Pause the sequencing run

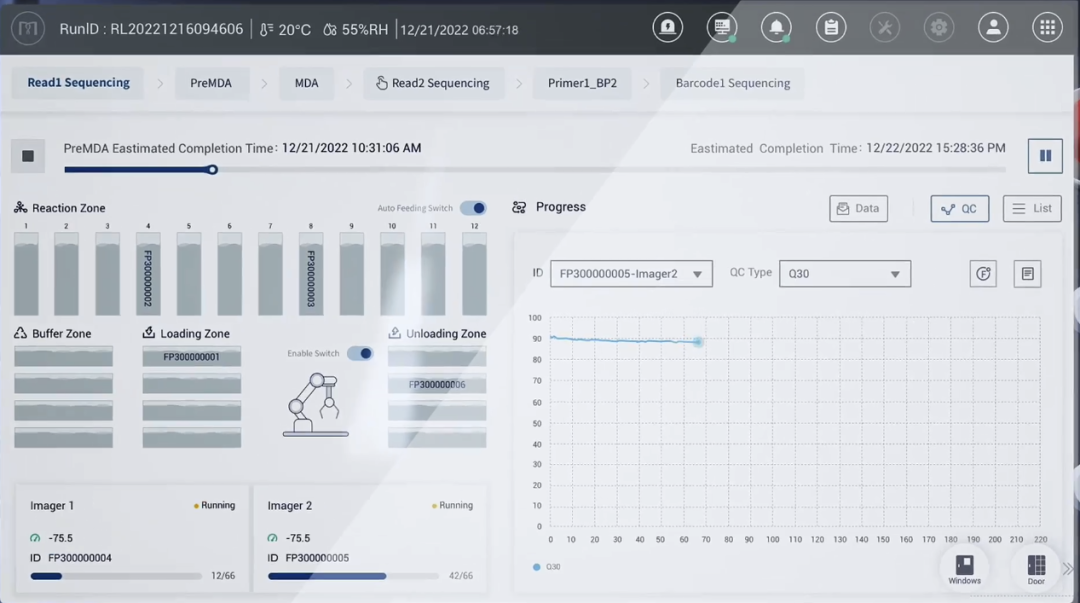(x=1045, y=156)
